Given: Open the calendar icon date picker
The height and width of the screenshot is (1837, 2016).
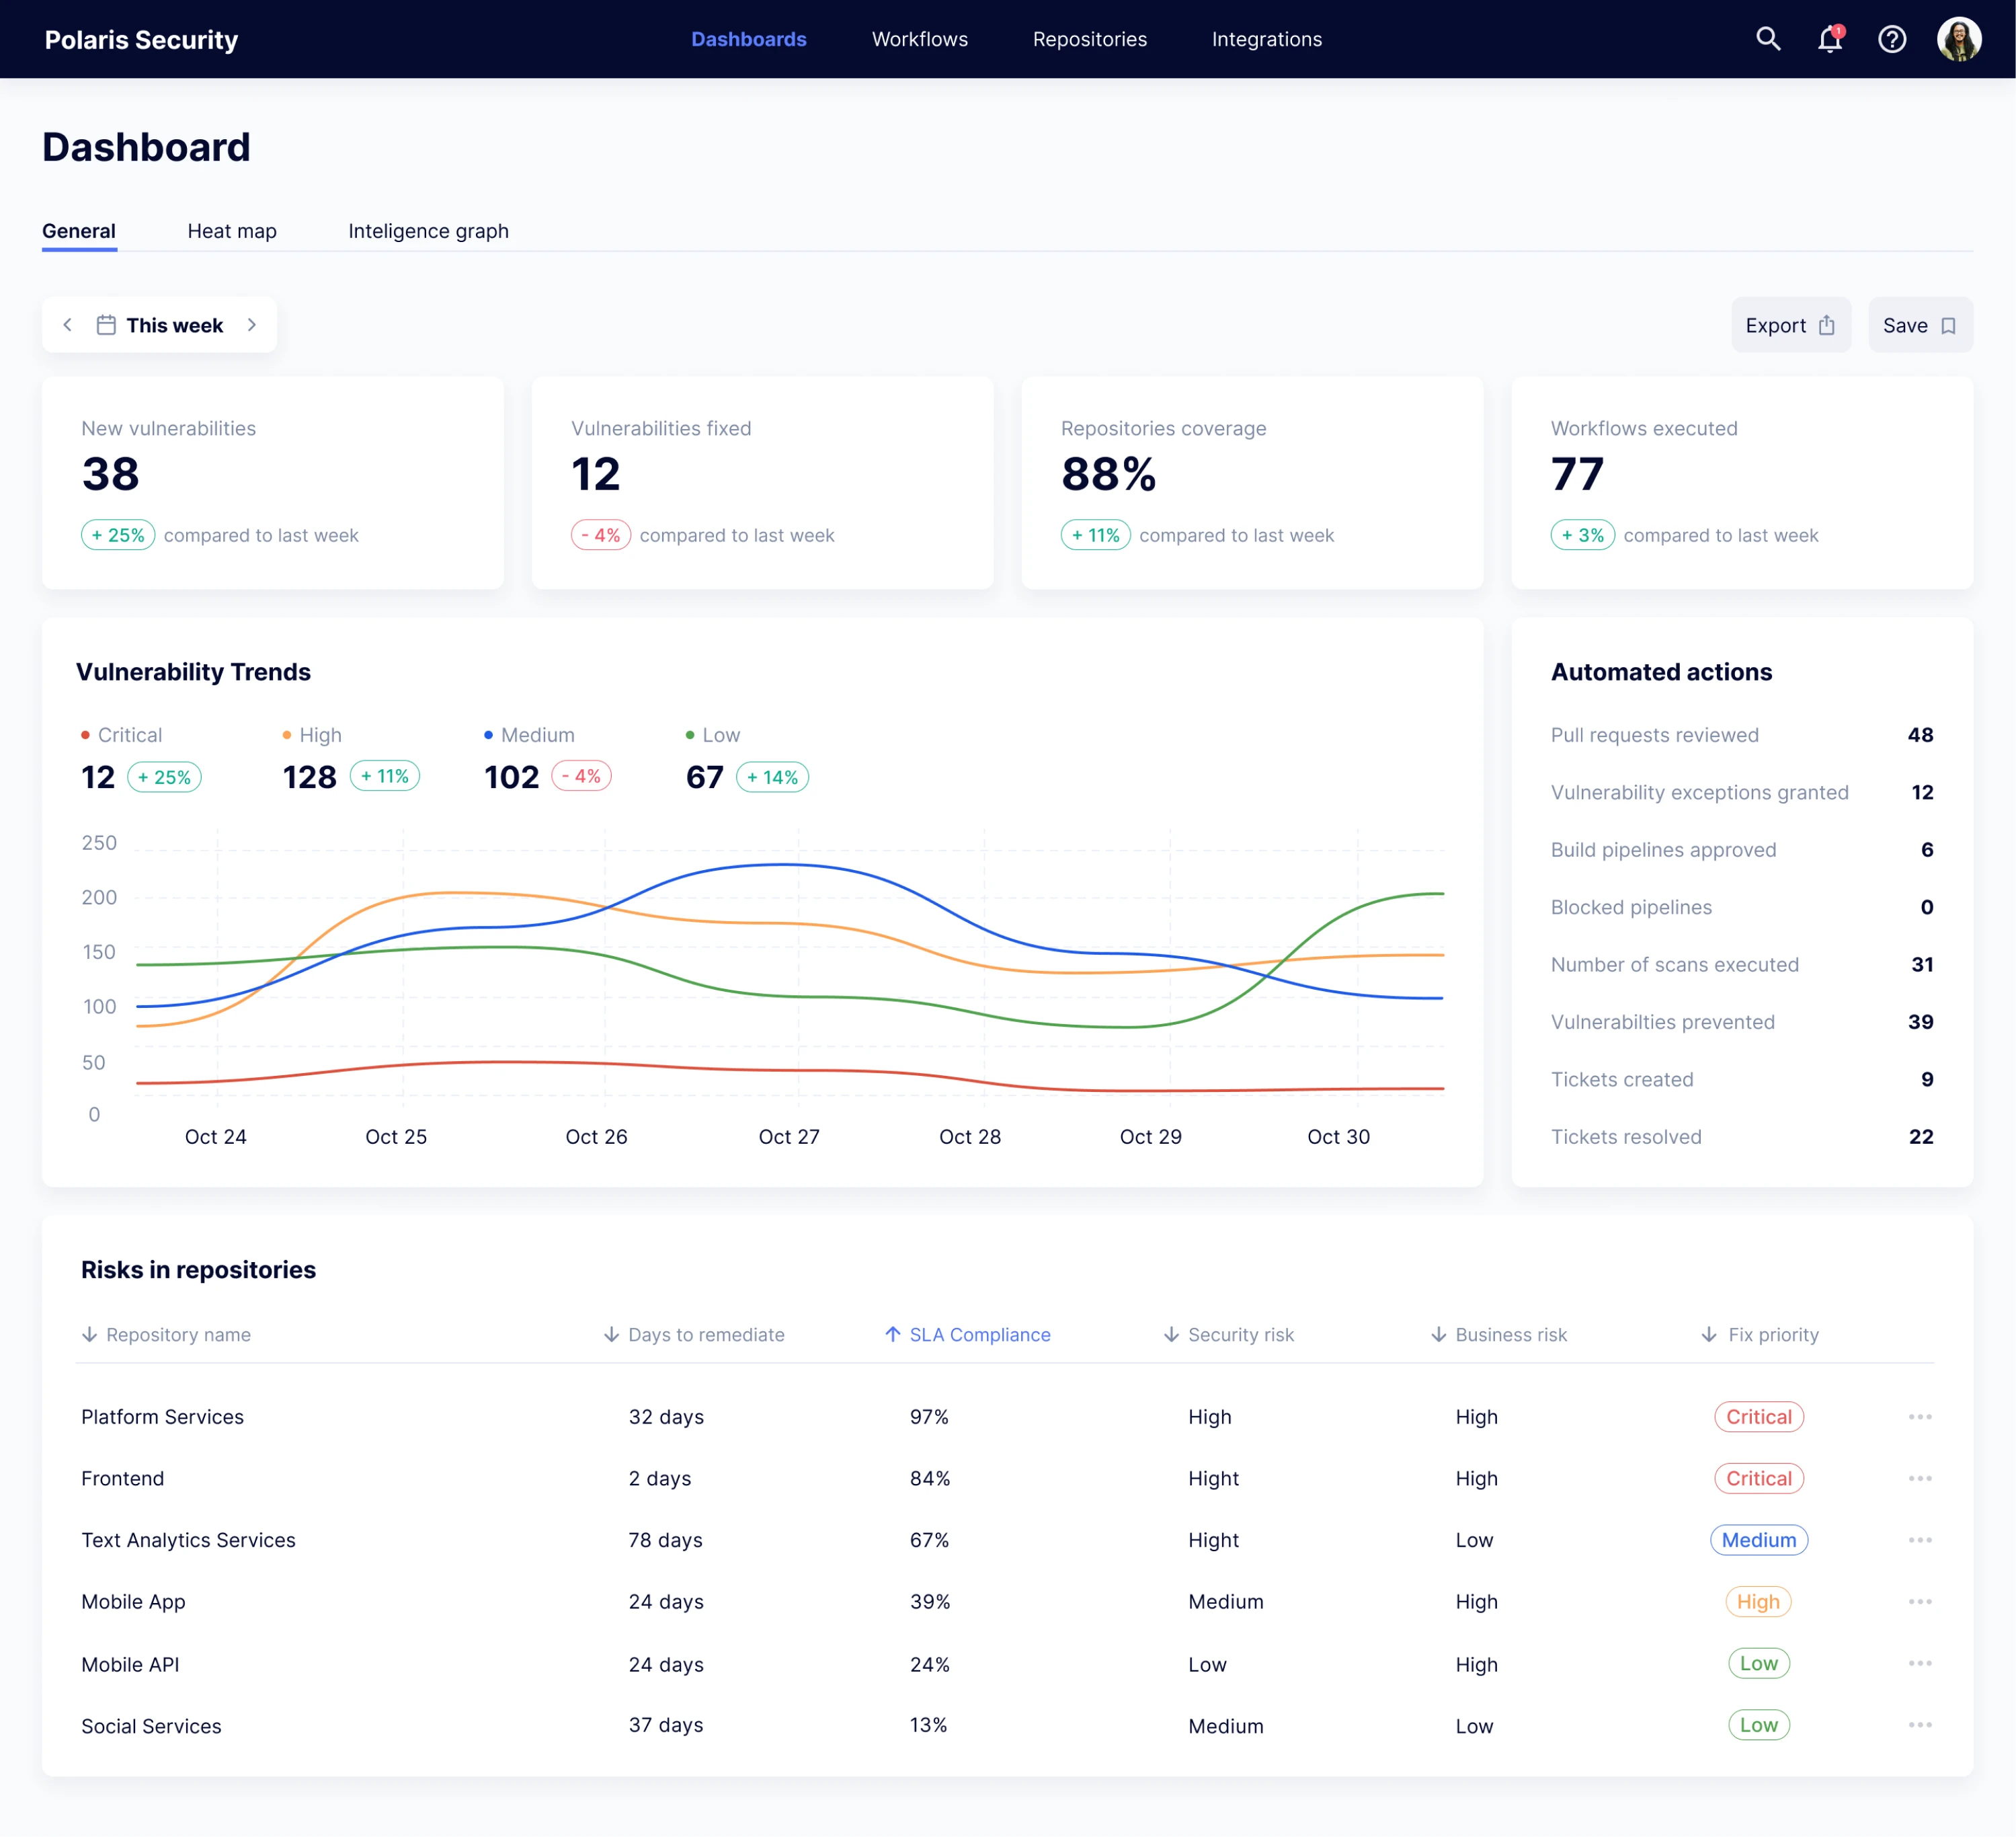Looking at the screenshot, I should point(106,325).
